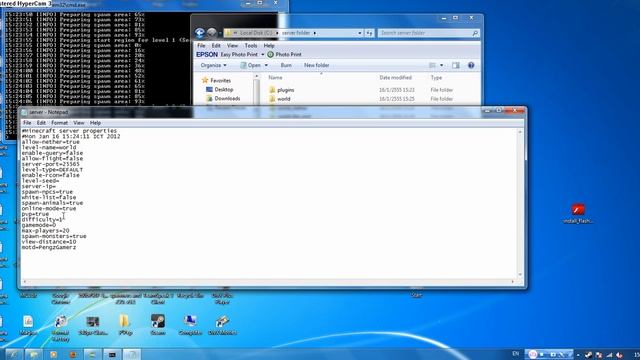
Task: Toggle the preview pane icon
Action: pos(456,65)
